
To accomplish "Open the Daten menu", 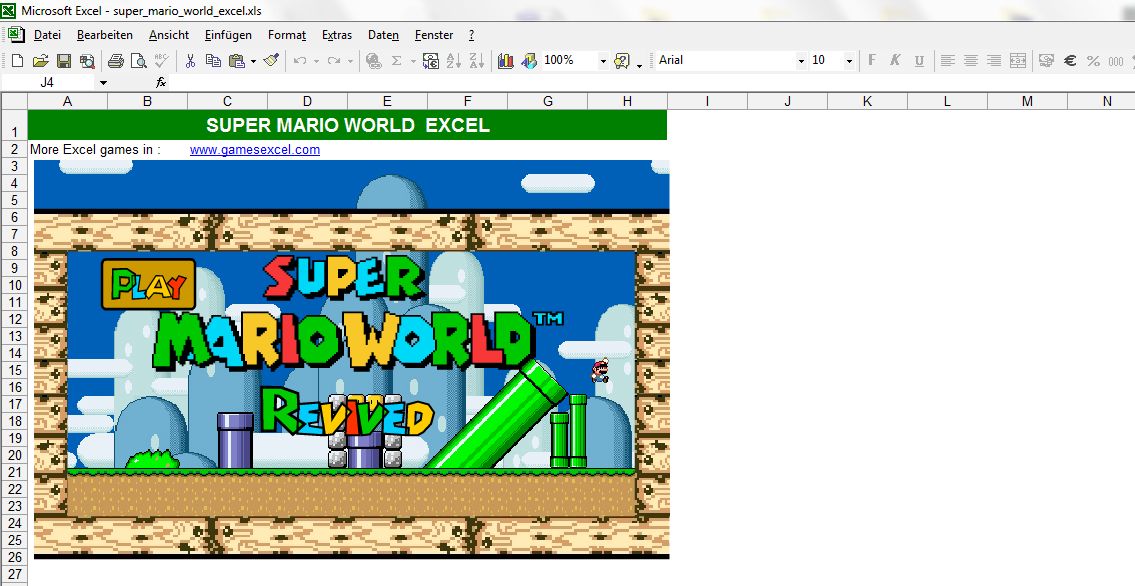I will click(x=383, y=35).
